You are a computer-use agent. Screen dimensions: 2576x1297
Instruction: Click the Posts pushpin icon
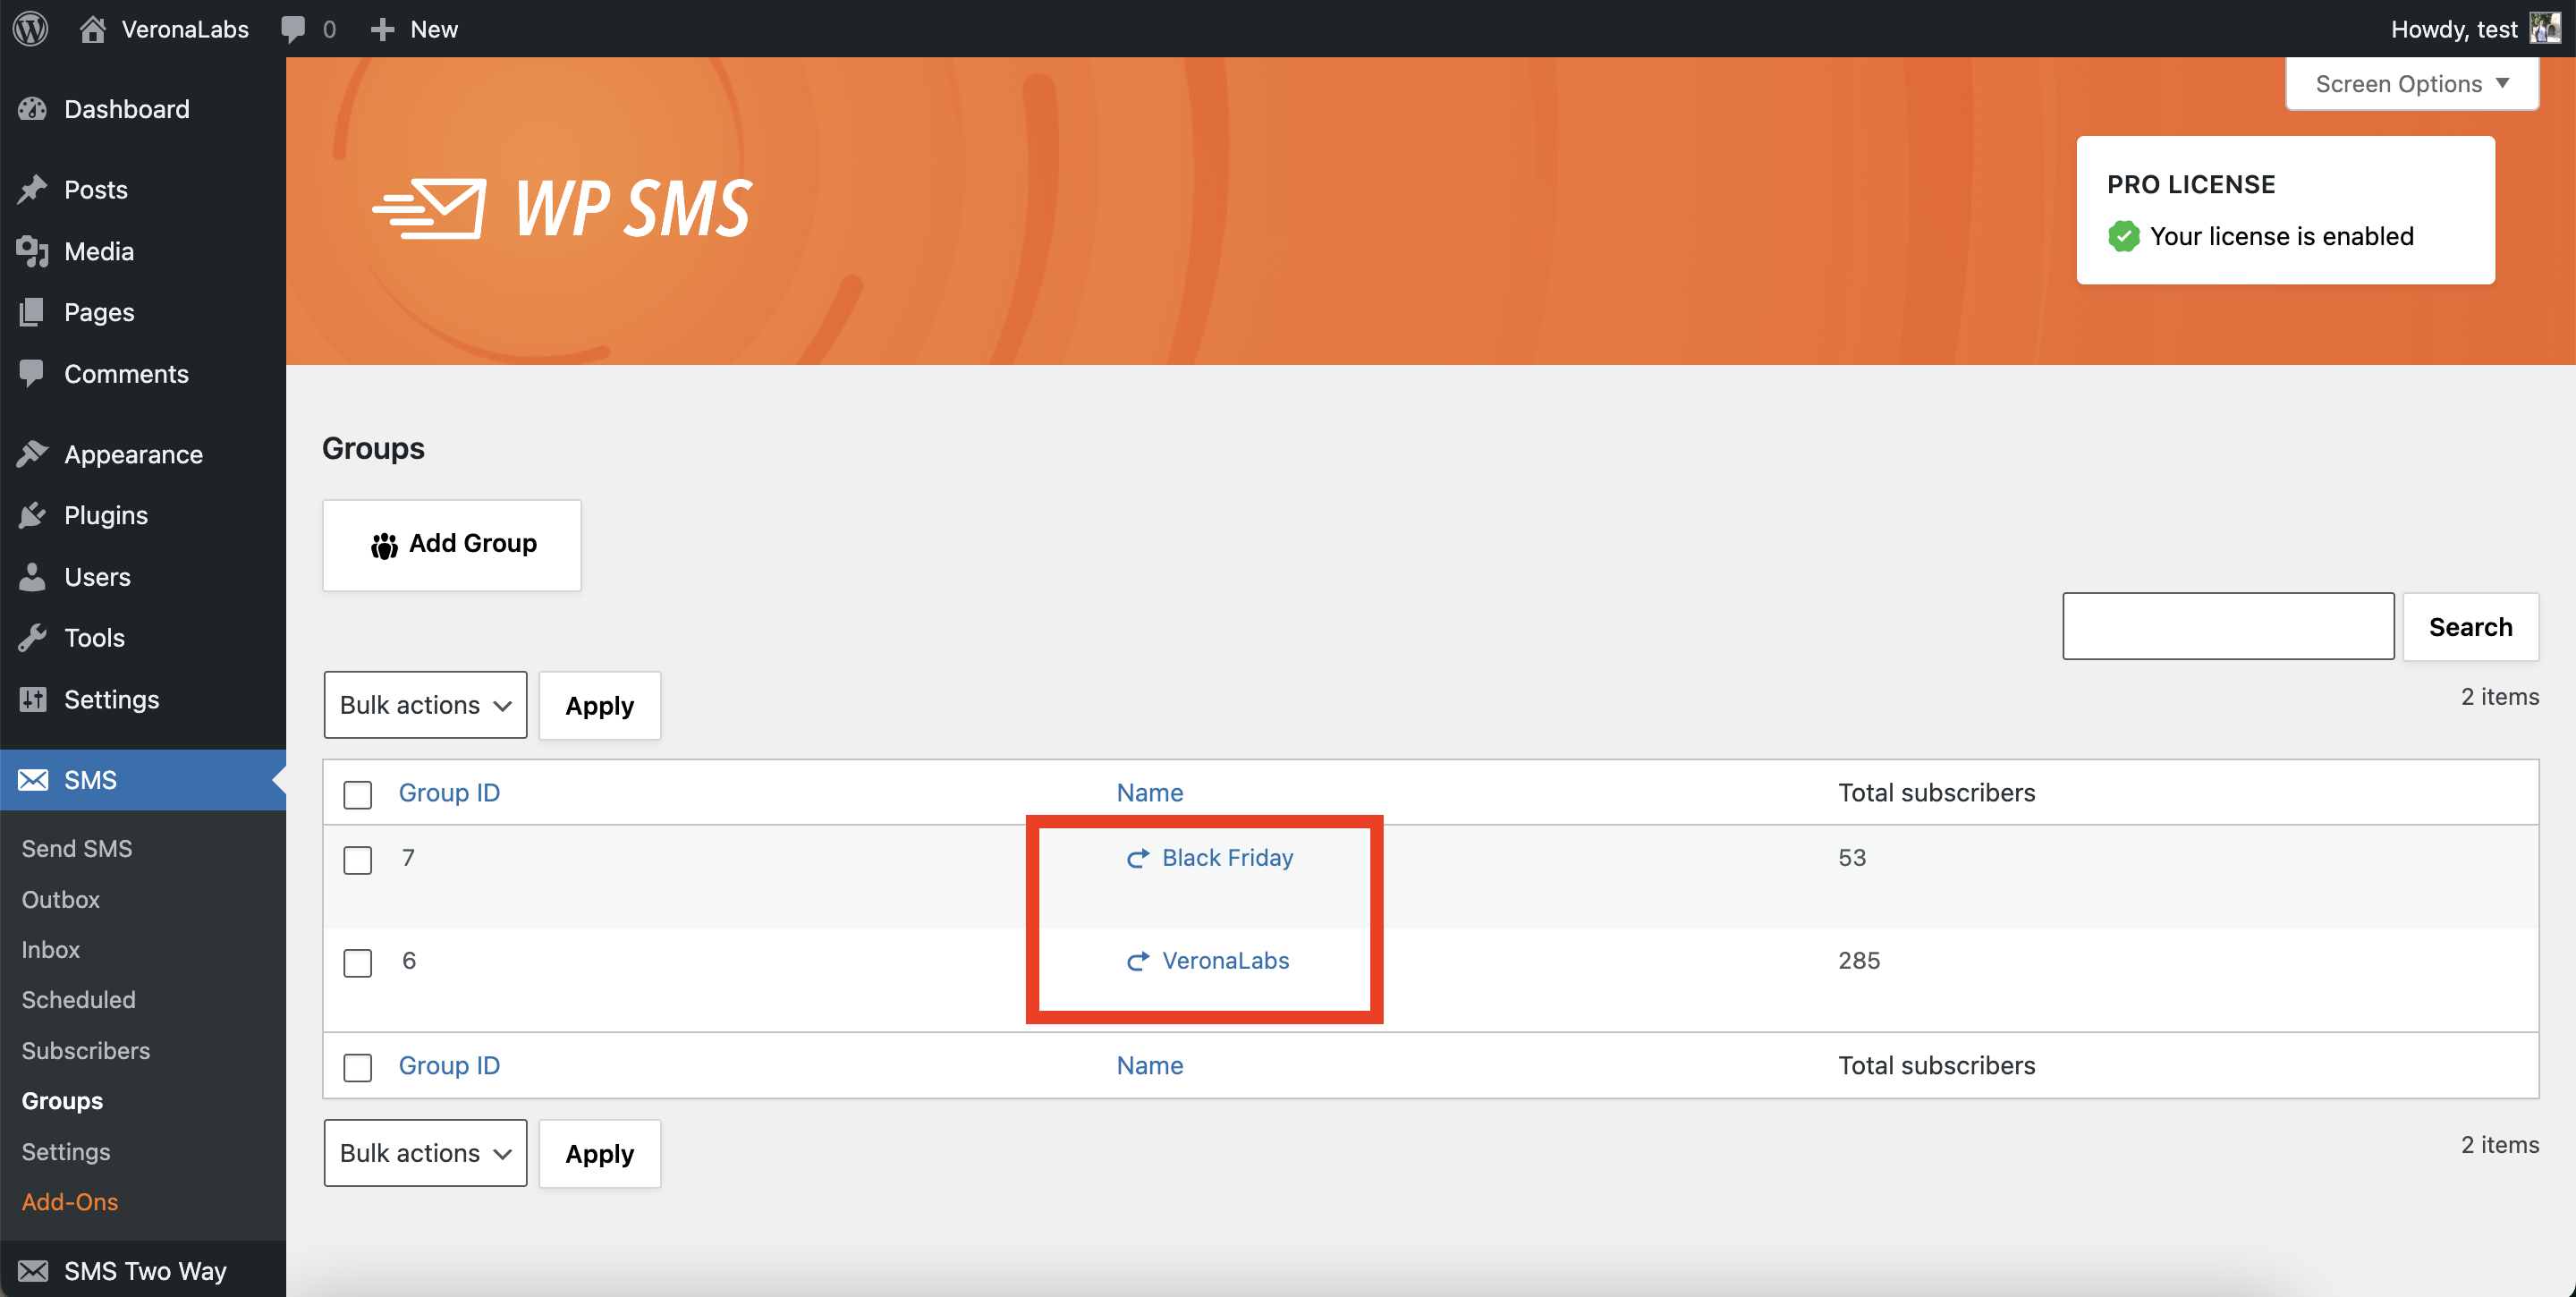click(32, 189)
